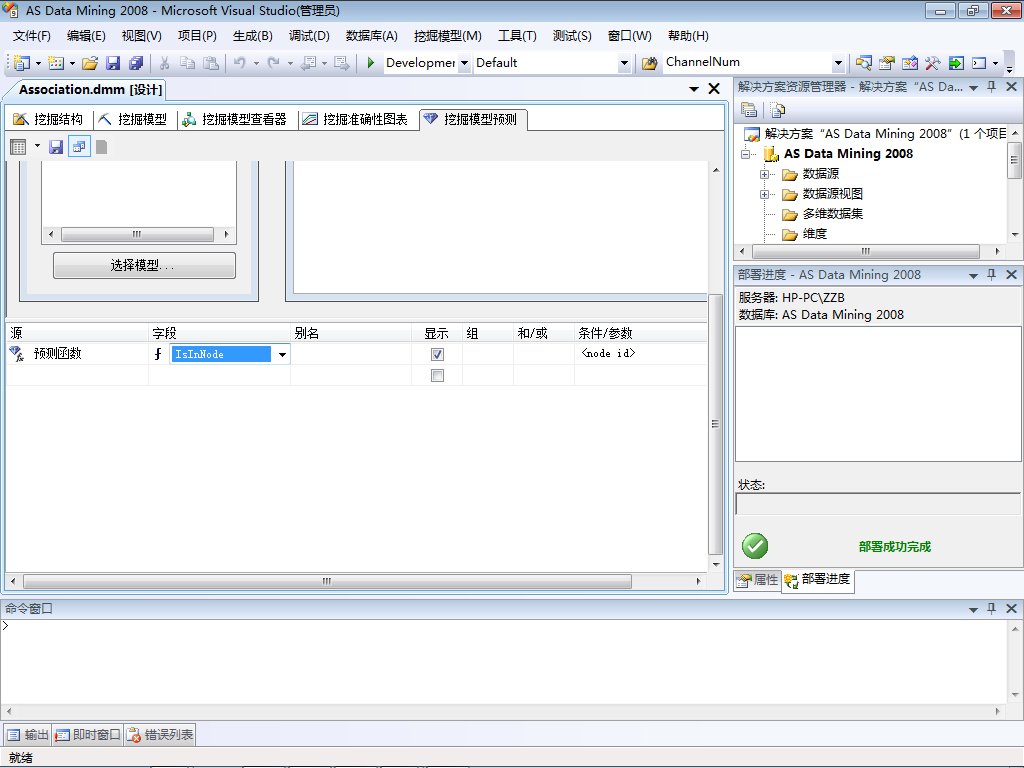This screenshot has width=1024, height=768.
Task: Click the designer horizontal scrollbar thumb
Action: (327, 581)
